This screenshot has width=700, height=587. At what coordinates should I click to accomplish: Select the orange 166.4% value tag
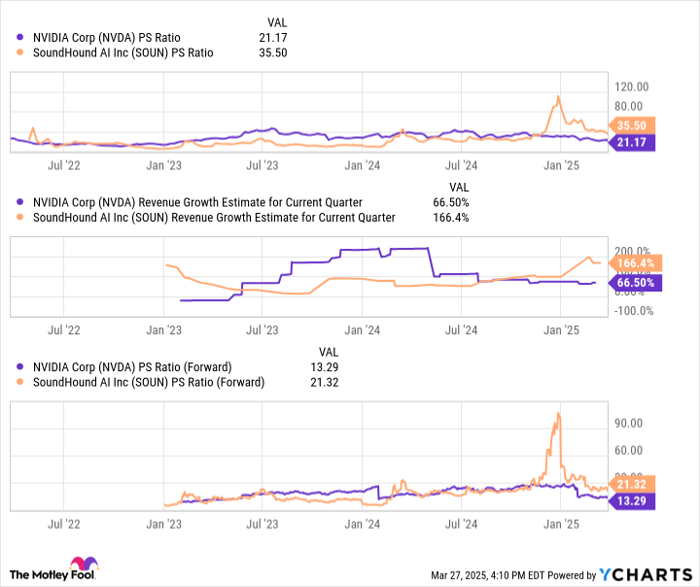635,263
